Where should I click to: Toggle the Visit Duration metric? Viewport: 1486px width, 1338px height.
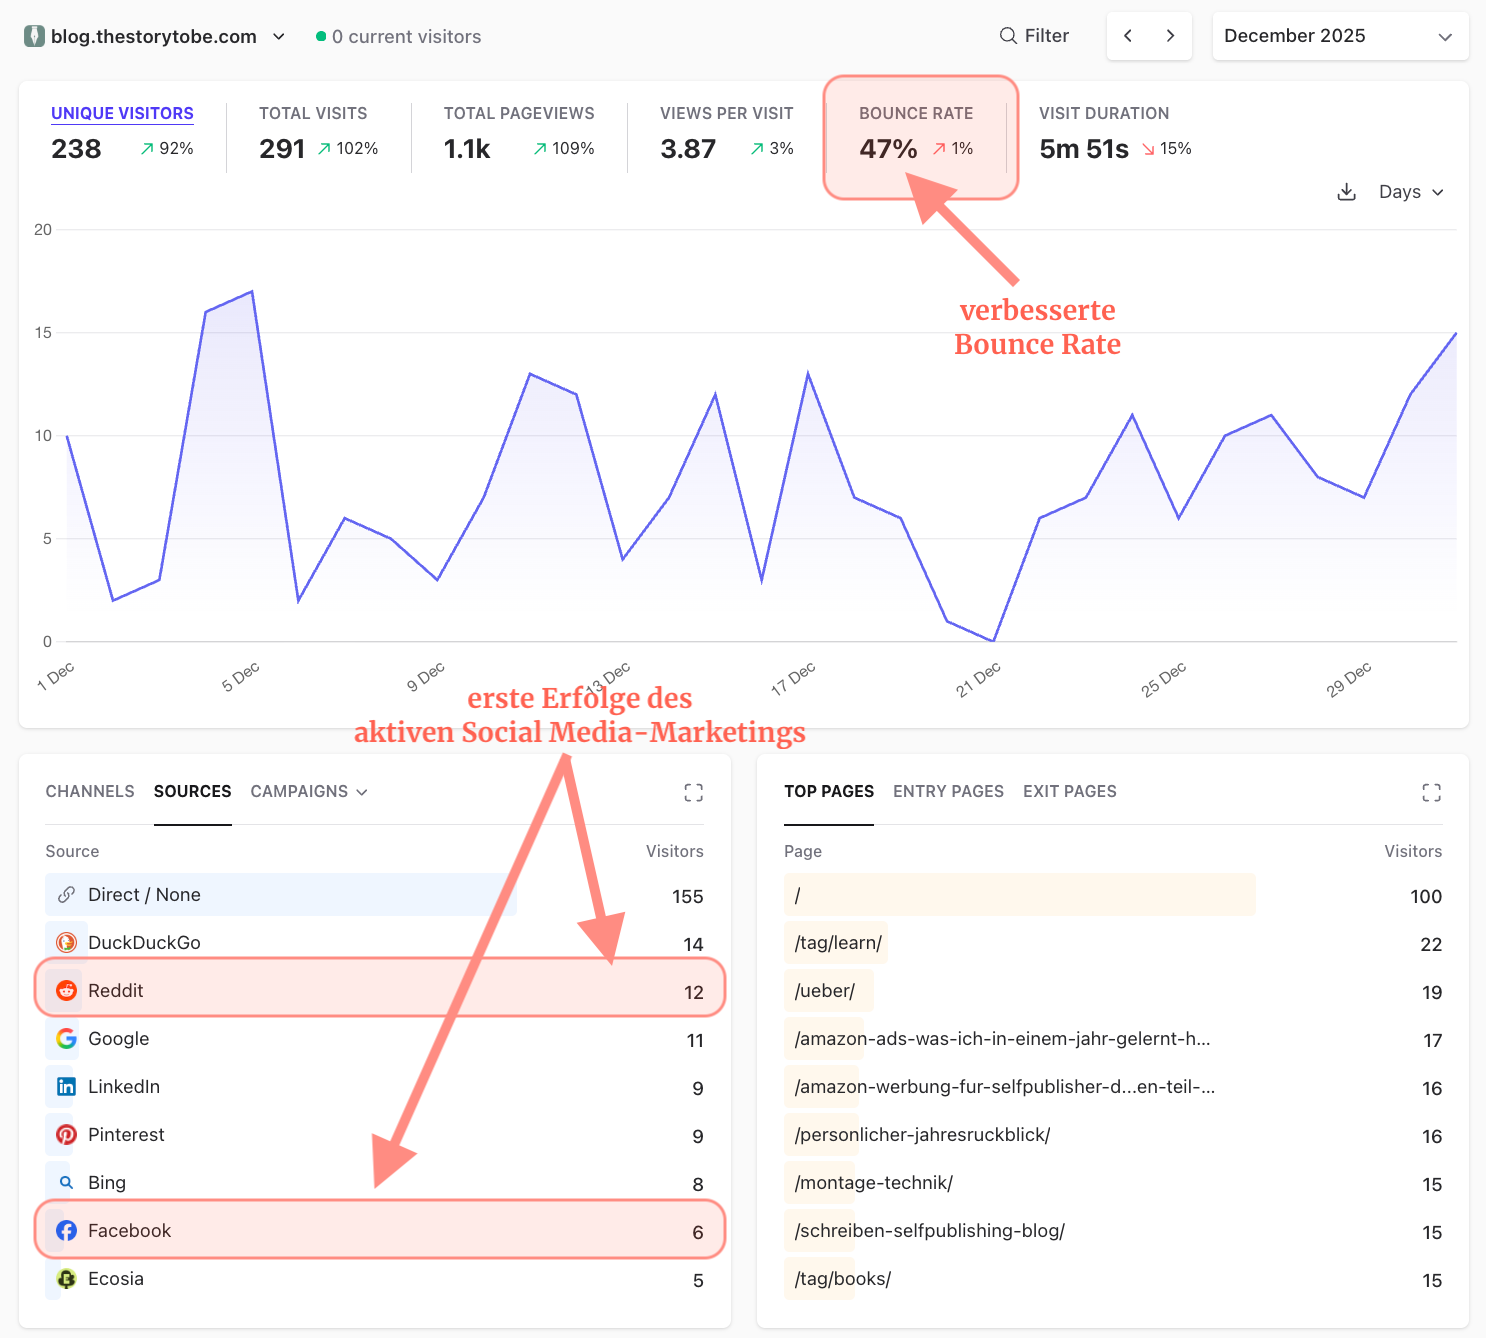(x=1103, y=132)
